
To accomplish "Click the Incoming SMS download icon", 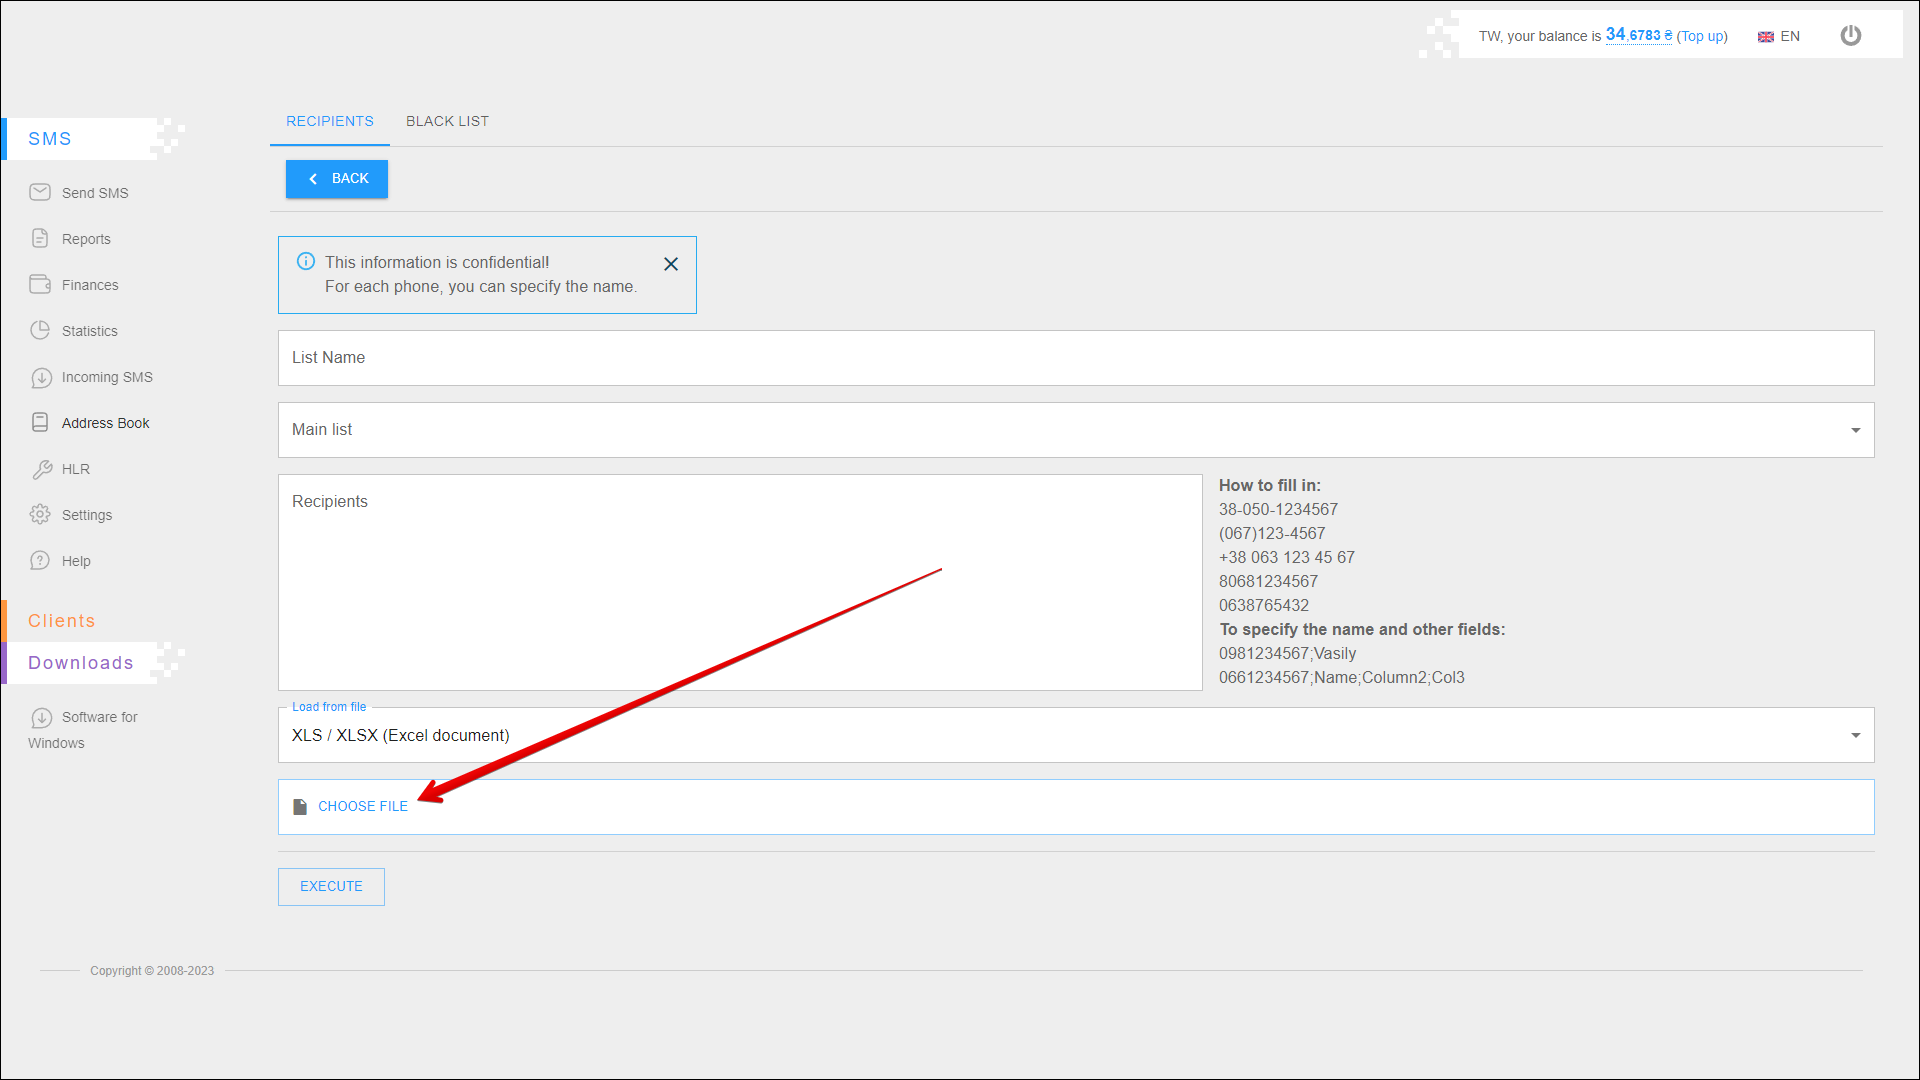I will click(41, 377).
